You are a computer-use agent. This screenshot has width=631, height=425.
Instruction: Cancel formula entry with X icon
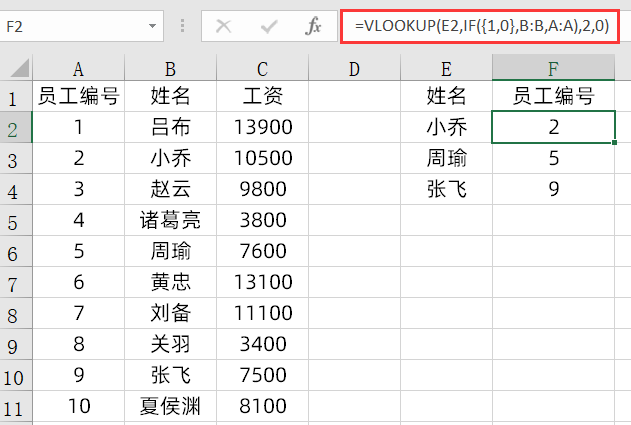(x=223, y=27)
